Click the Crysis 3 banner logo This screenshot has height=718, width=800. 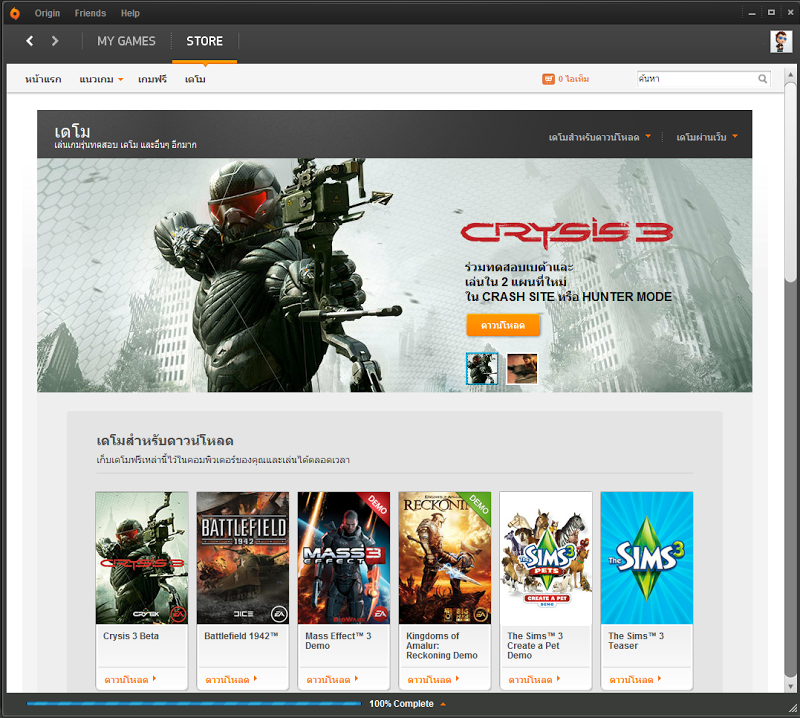(x=566, y=233)
